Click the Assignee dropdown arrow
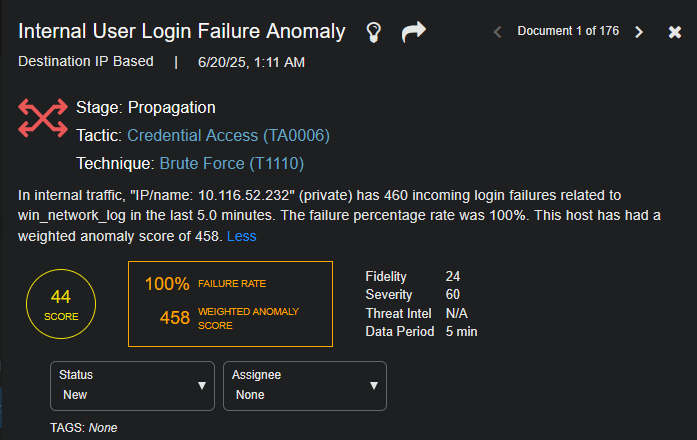697x440 pixels. click(x=374, y=386)
